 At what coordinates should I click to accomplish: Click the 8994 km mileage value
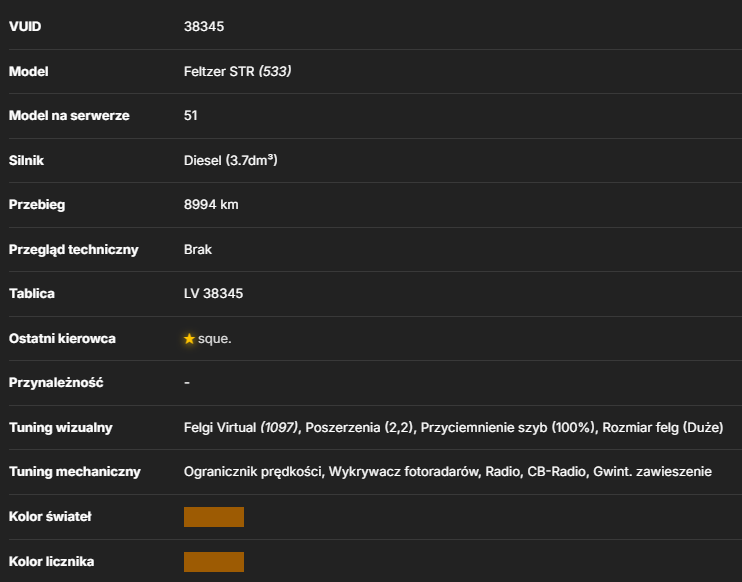[211, 205]
